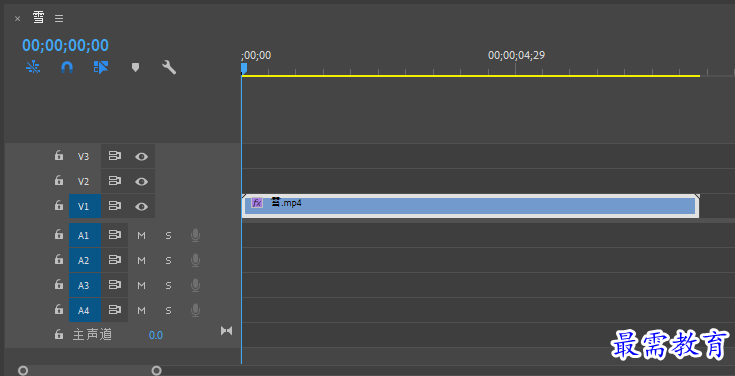Toggle insert sequences as nests icon
Screen dimensions: 735x376
tap(33, 68)
